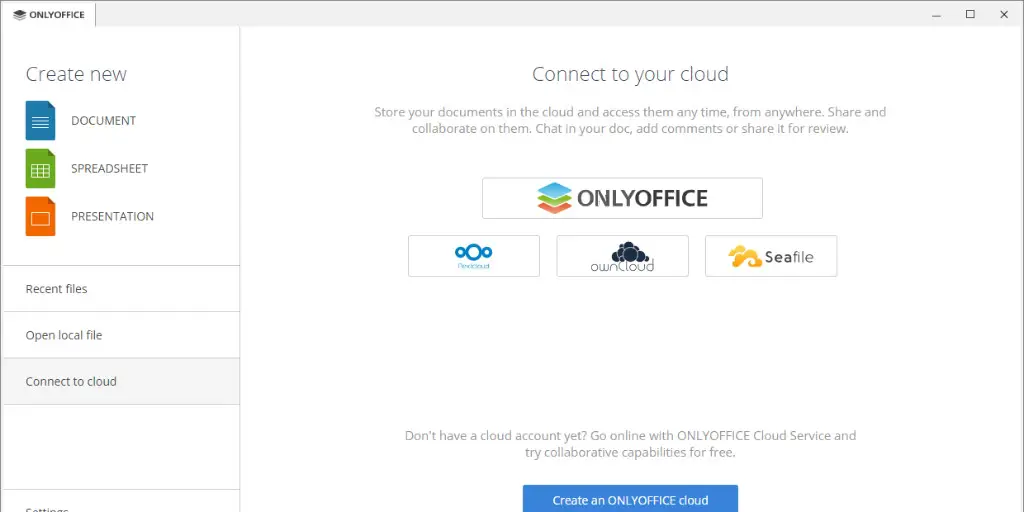Open the Recent files section

tap(121, 289)
